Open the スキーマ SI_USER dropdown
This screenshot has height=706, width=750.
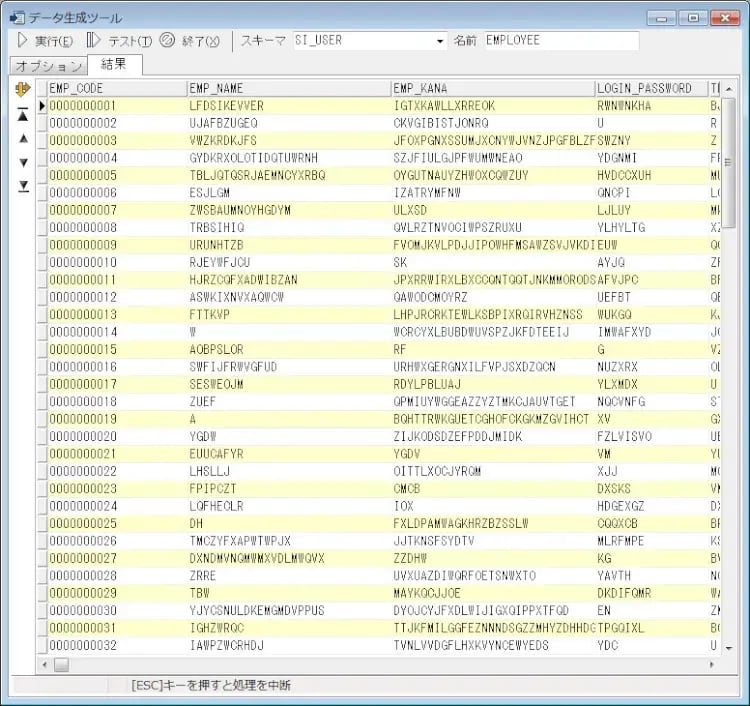pos(440,41)
